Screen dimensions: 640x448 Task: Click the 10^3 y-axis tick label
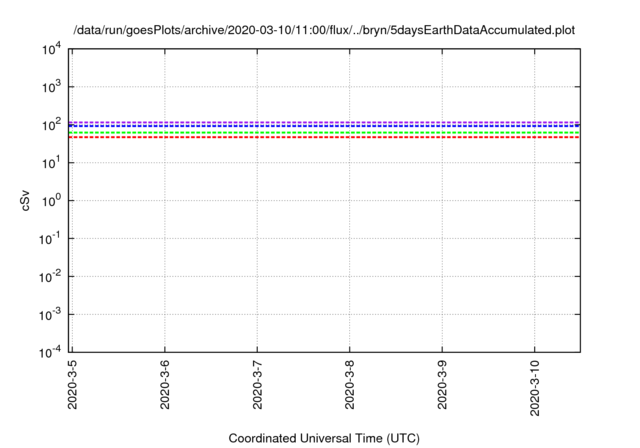(x=51, y=87)
